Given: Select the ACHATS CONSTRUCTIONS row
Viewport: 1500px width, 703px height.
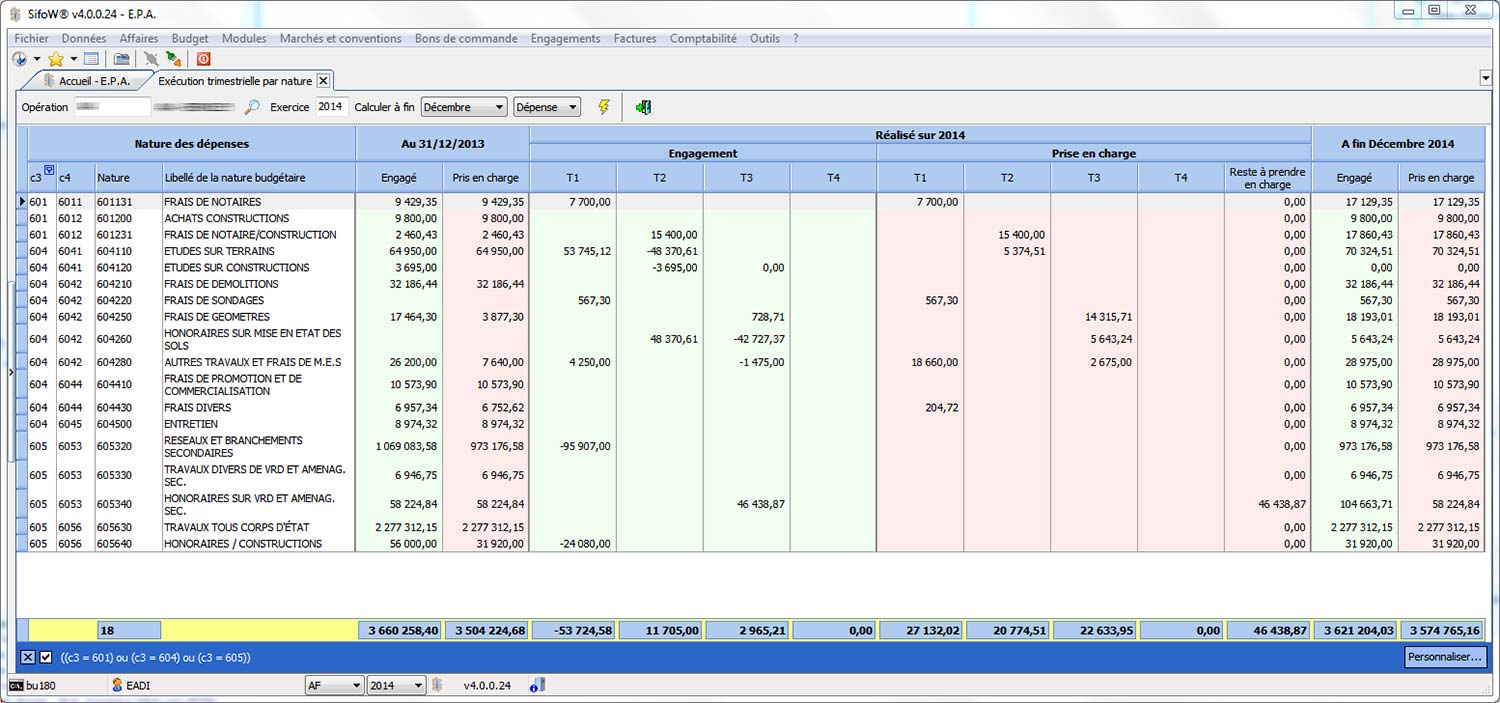Looking at the screenshot, I should (x=750, y=218).
